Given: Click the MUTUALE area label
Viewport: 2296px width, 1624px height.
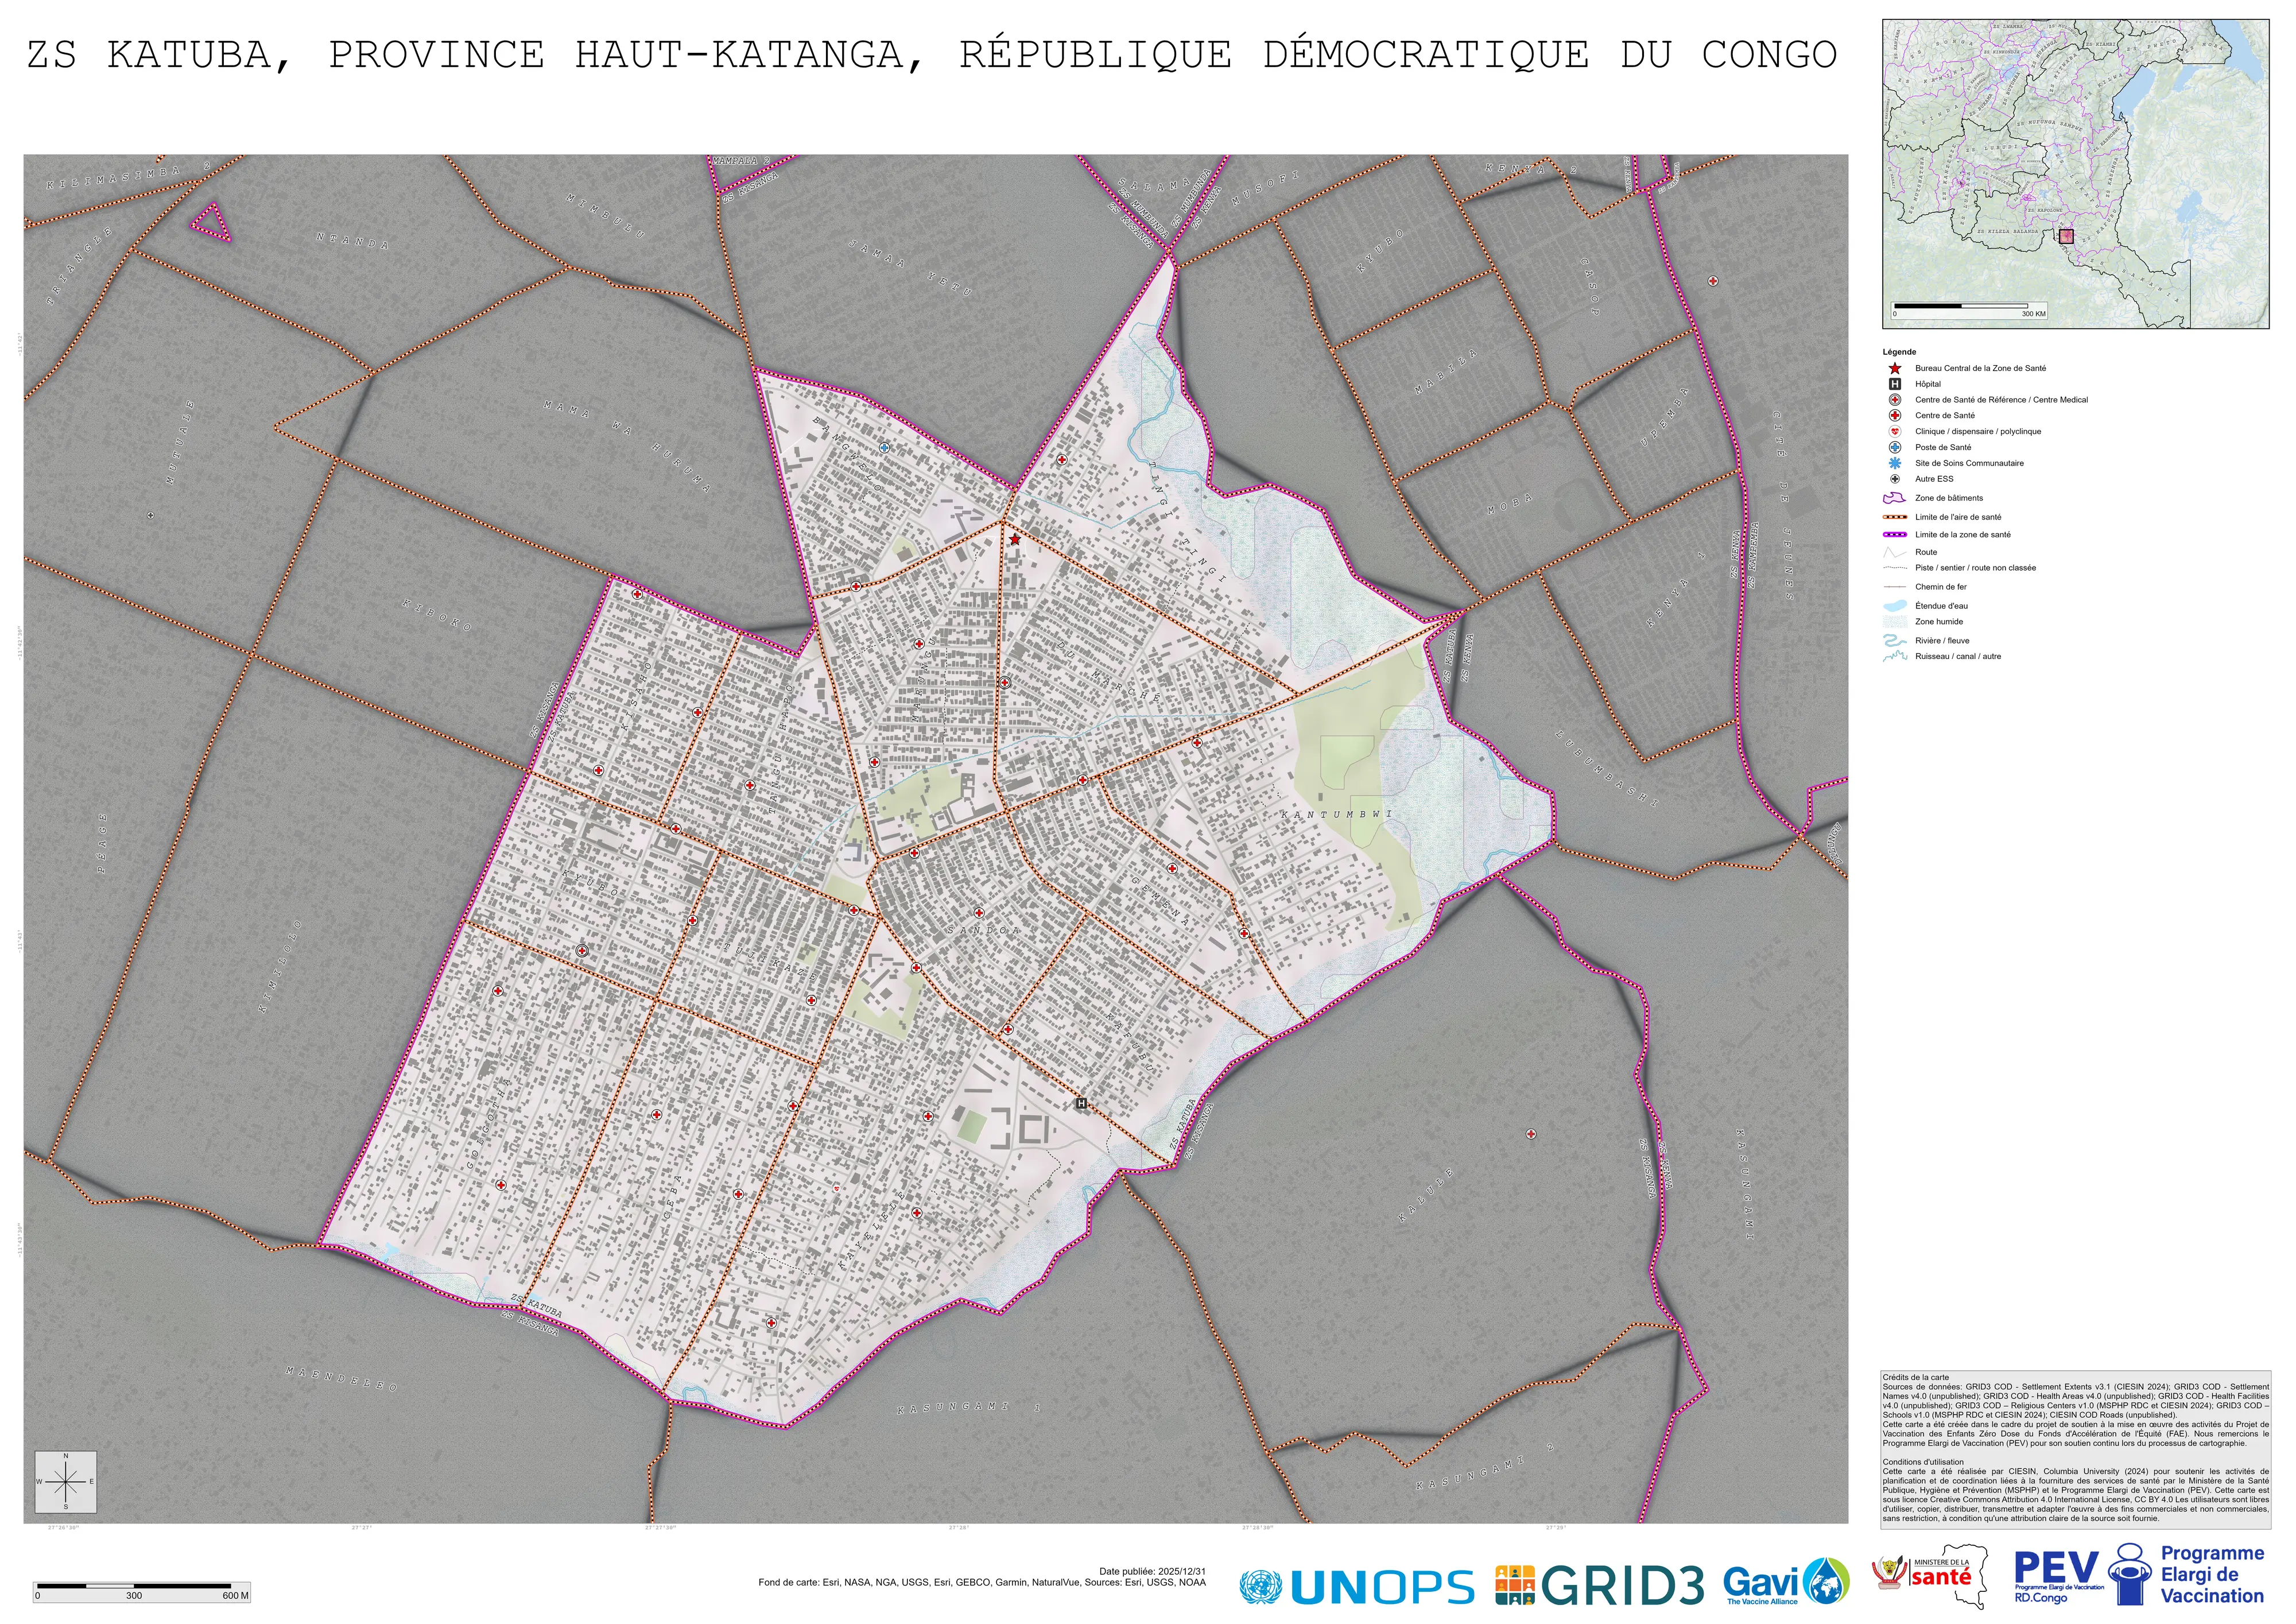Looking at the screenshot, I should (180, 443).
